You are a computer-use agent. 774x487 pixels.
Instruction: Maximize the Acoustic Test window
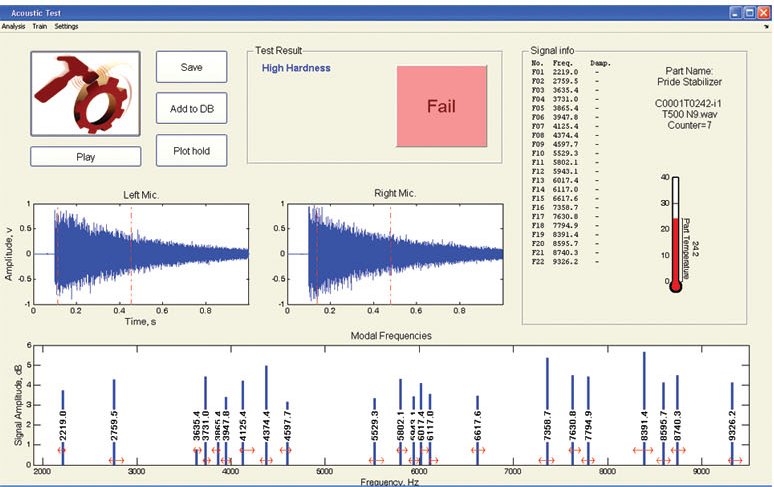[750, 13]
